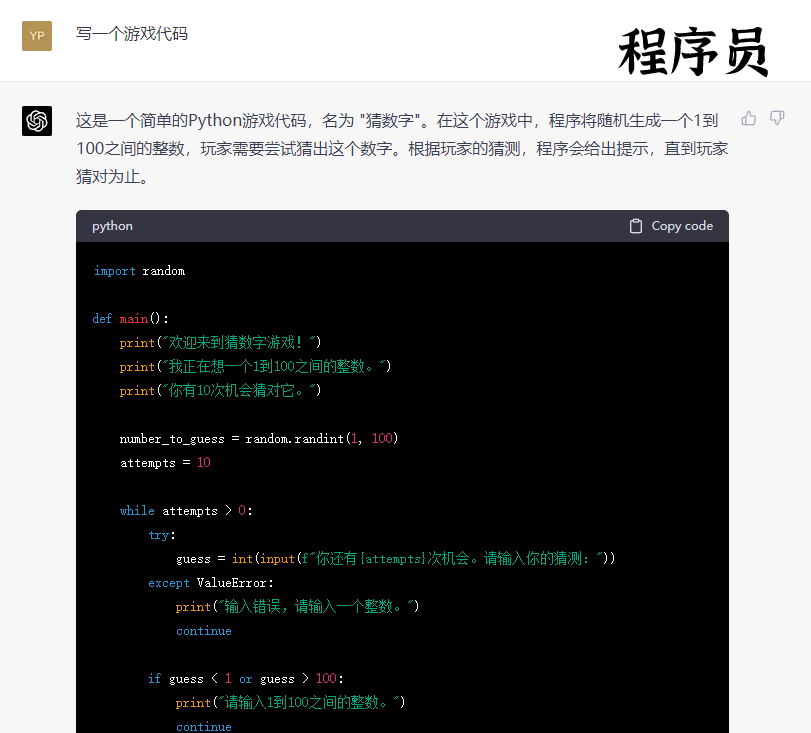Click the 'except ValueError:' line
Viewport: 811px width, 733px height.
click(x=211, y=583)
